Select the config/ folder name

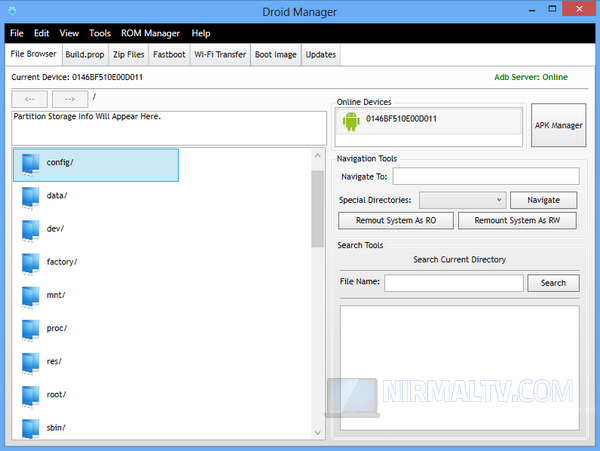point(60,163)
